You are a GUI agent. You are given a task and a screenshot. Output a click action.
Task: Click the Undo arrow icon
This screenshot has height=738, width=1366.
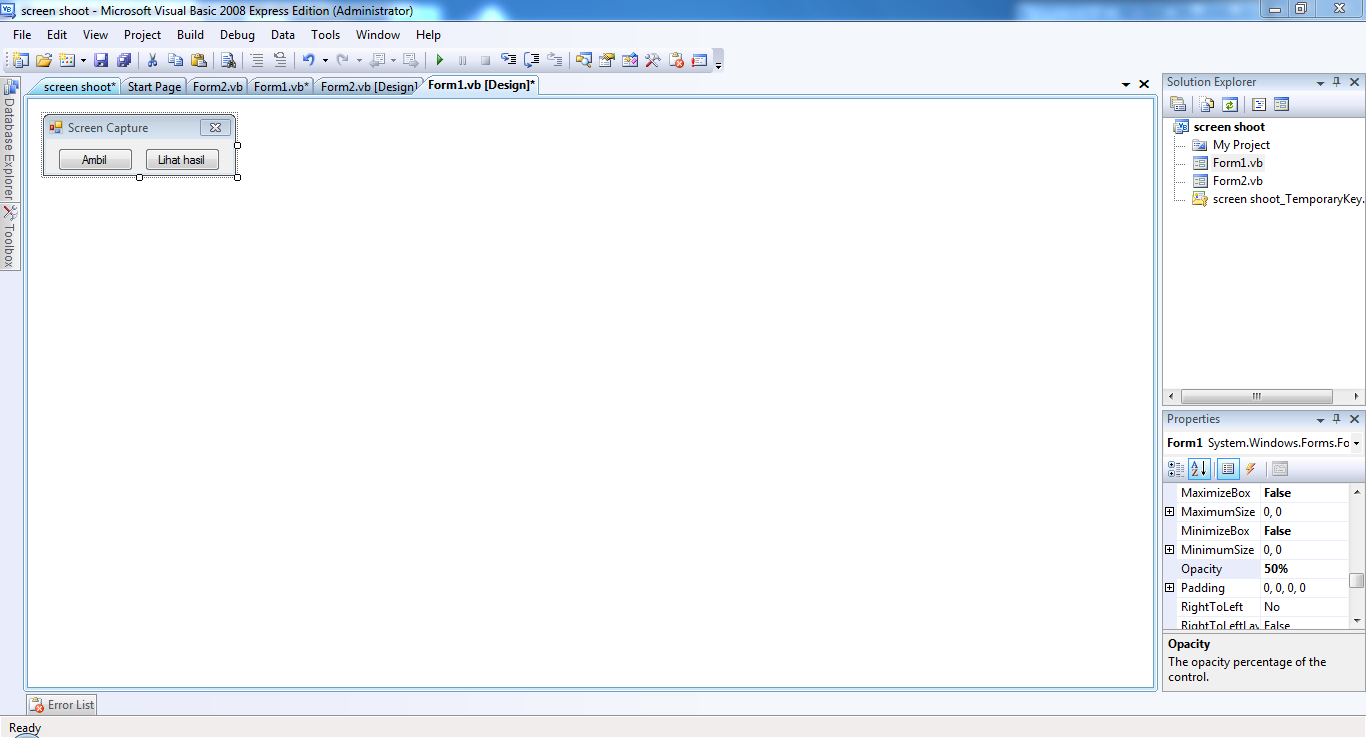tap(309, 60)
